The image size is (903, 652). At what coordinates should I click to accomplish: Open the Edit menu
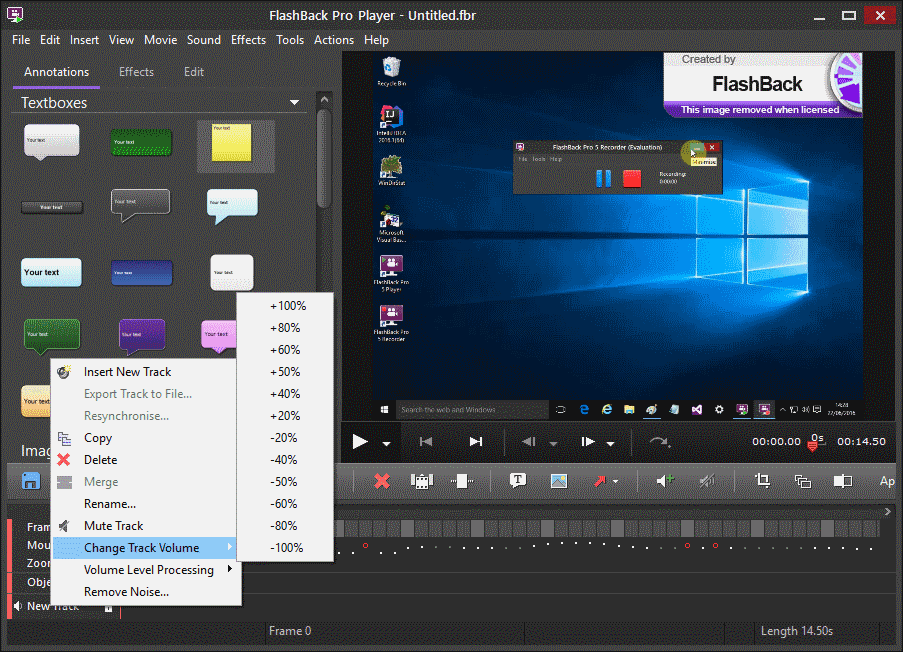pos(50,40)
